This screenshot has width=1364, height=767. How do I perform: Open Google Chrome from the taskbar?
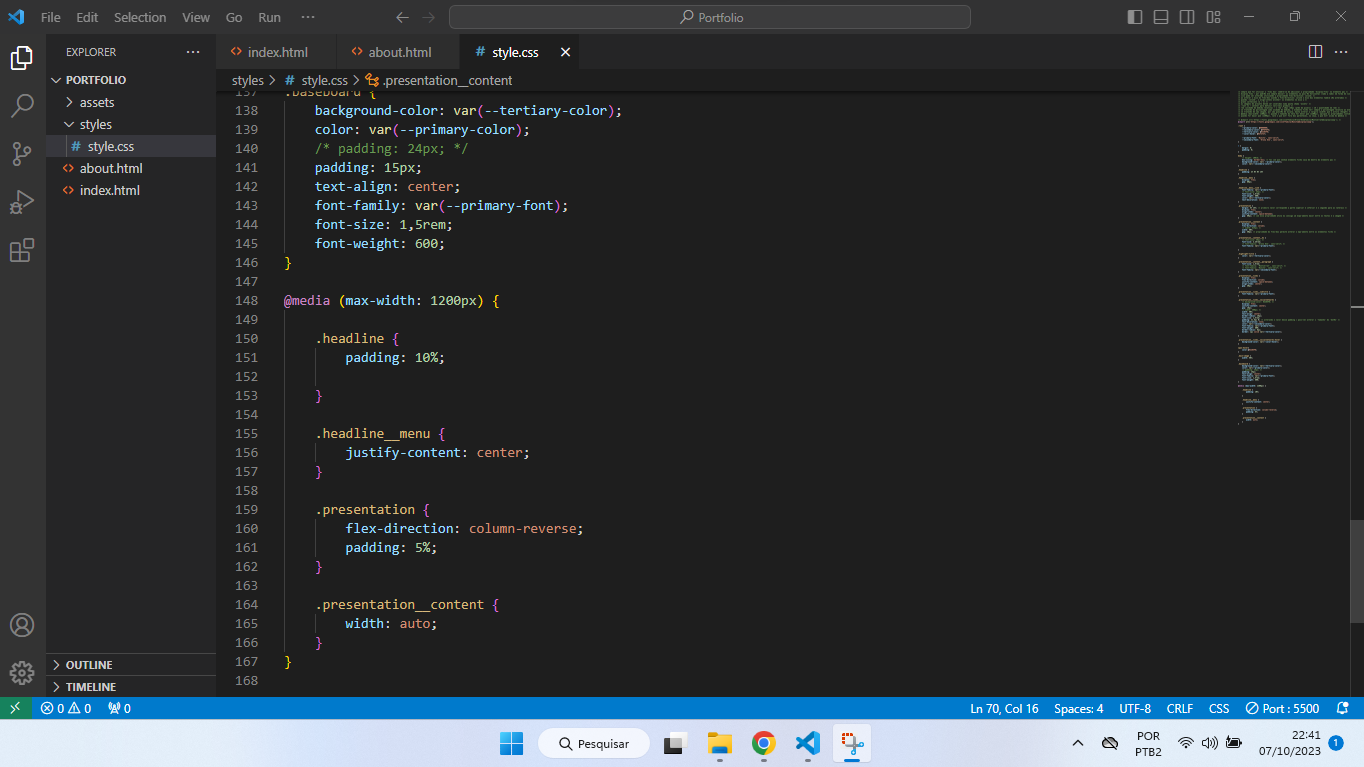click(x=764, y=743)
